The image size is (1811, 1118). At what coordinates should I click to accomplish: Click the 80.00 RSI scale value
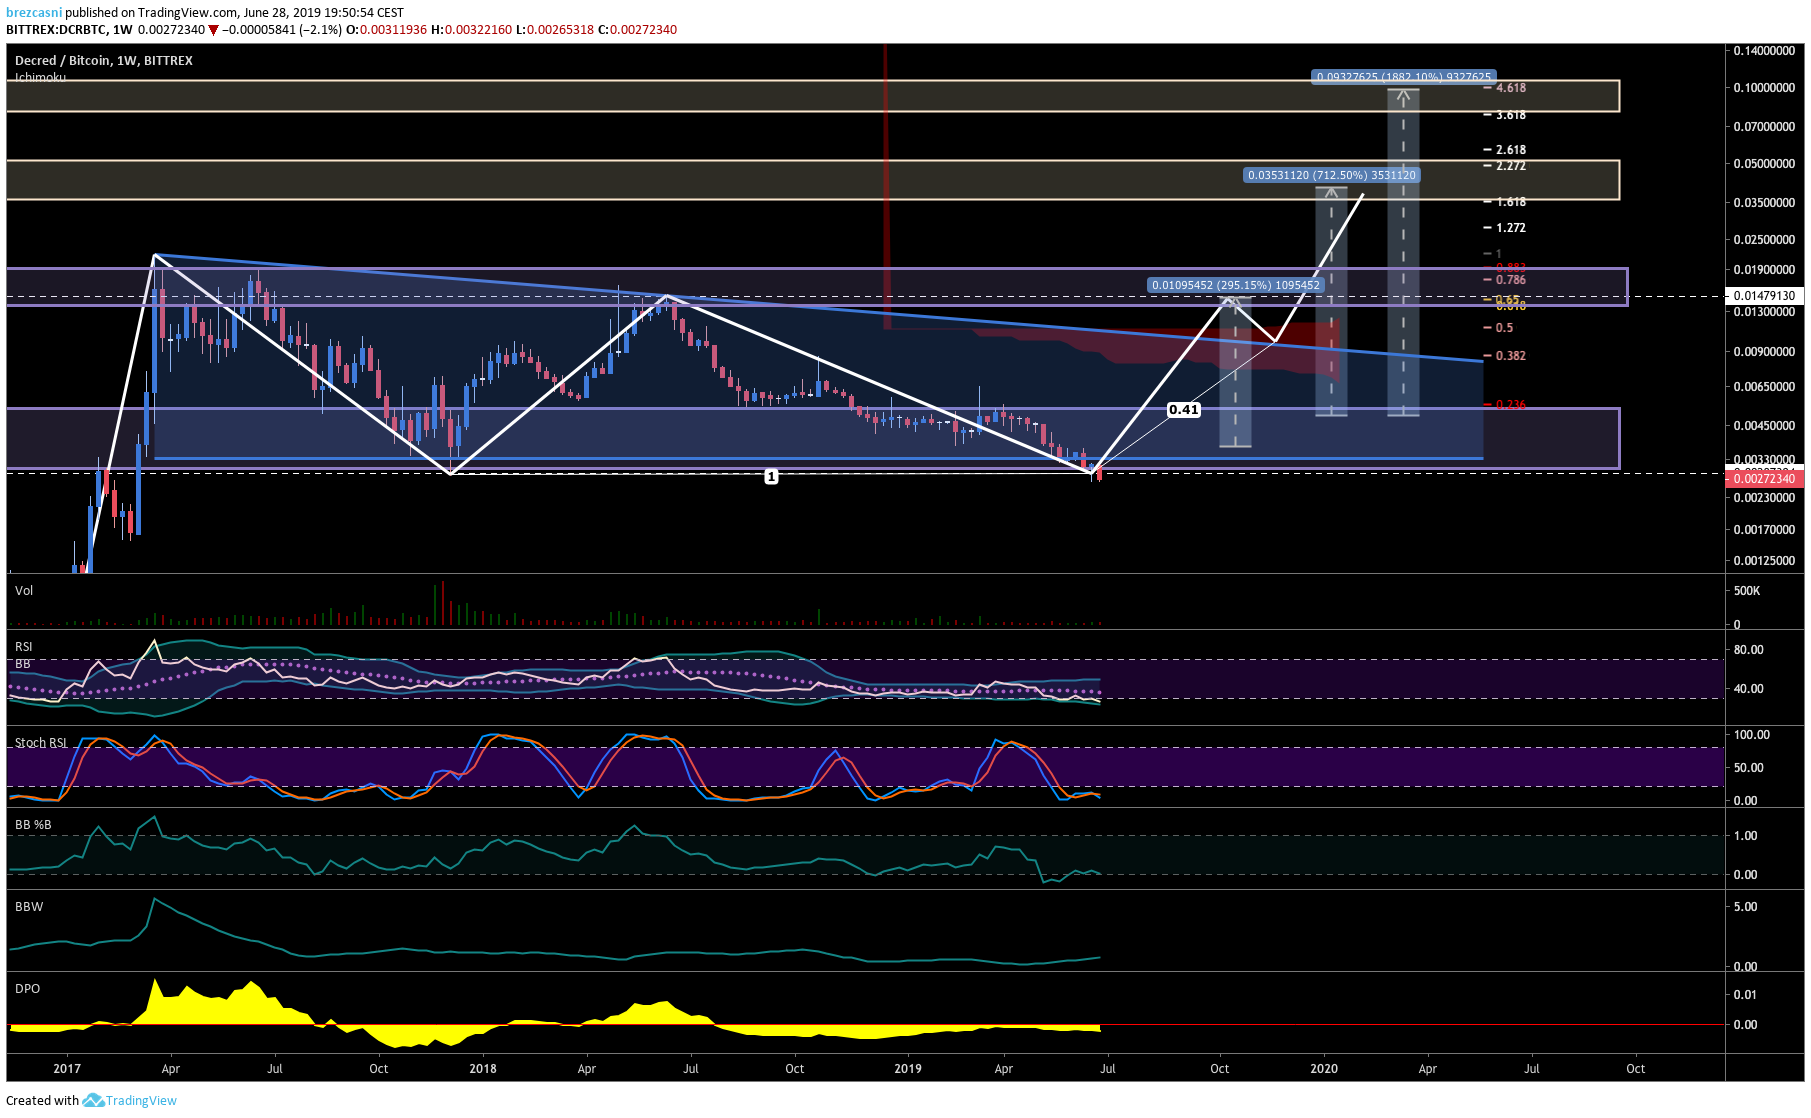coord(1749,650)
